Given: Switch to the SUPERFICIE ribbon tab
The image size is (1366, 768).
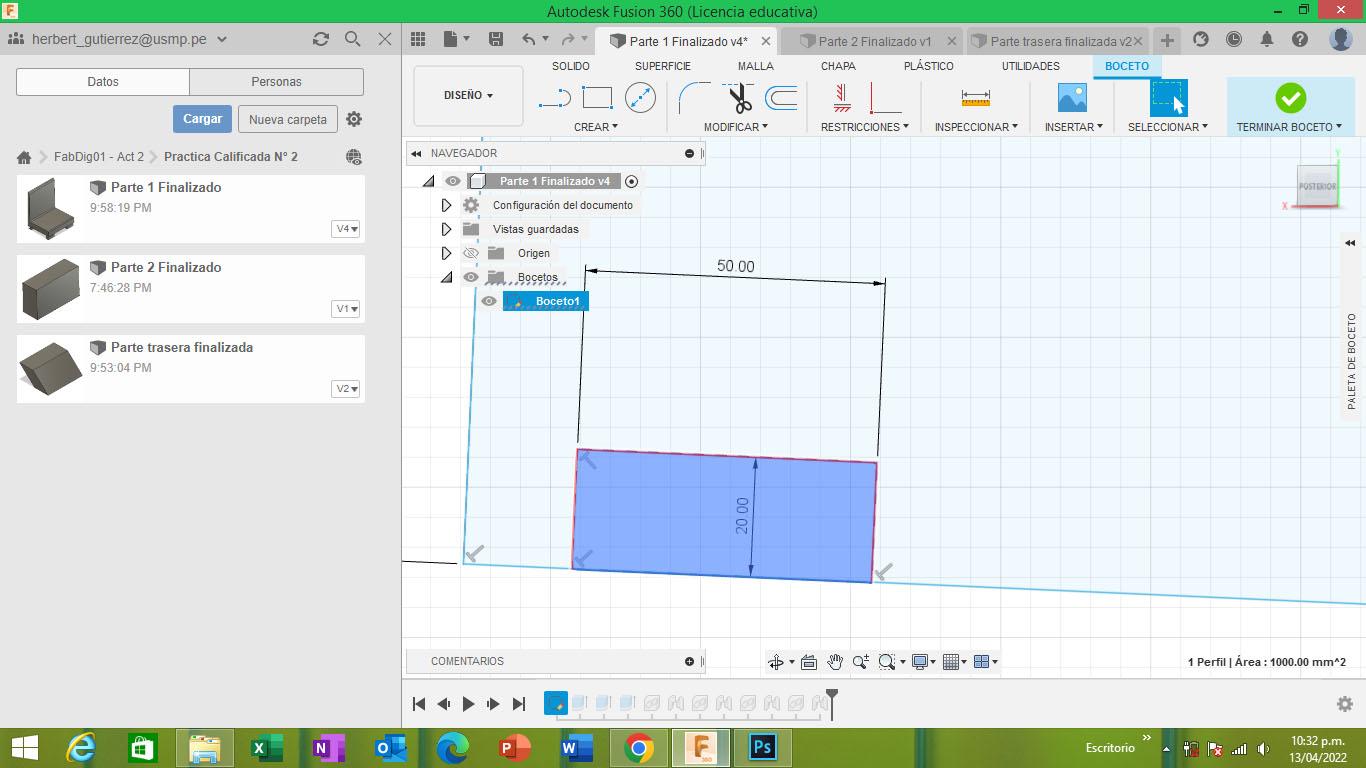Looking at the screenshot, I should pyautogui.click(x=662, y=66).
